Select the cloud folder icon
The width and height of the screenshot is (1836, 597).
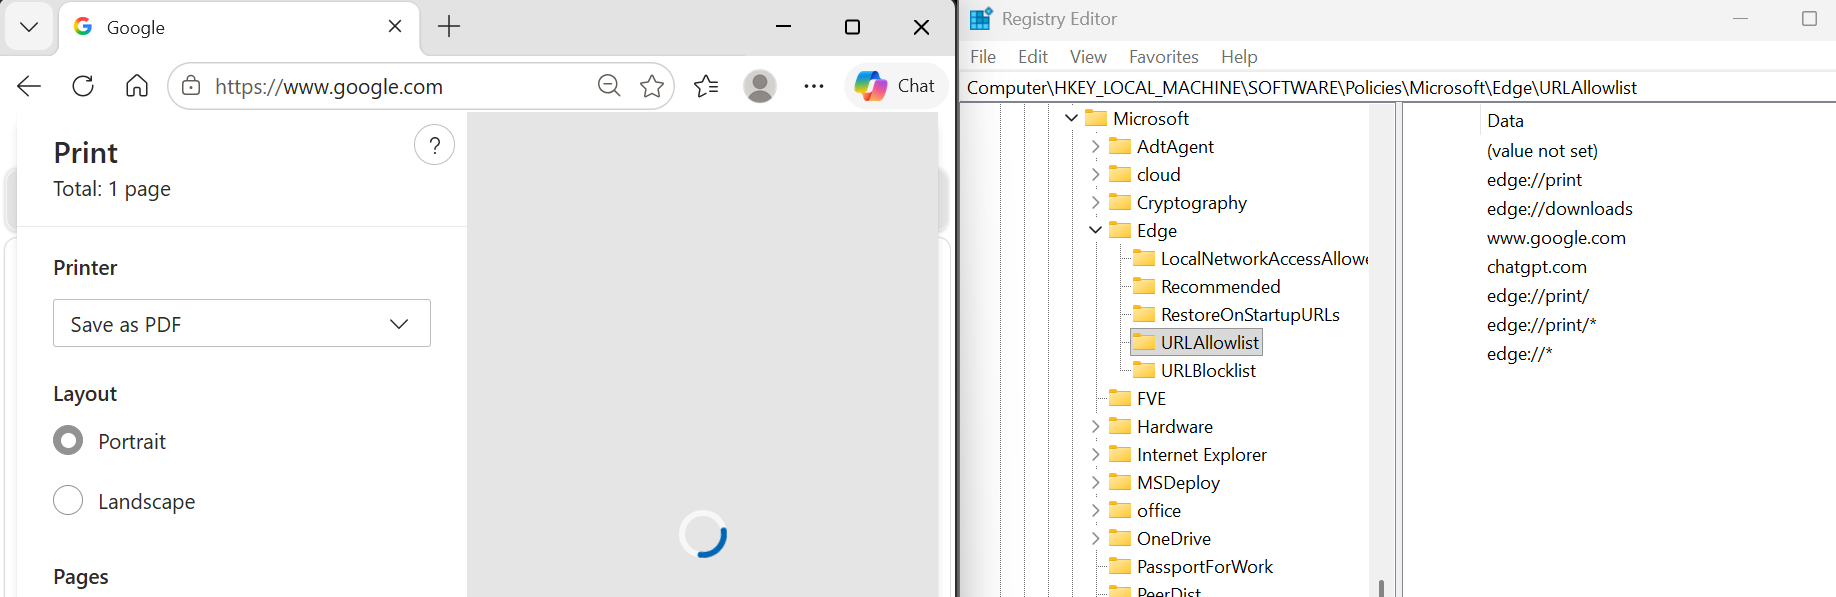pos(1120,174)
